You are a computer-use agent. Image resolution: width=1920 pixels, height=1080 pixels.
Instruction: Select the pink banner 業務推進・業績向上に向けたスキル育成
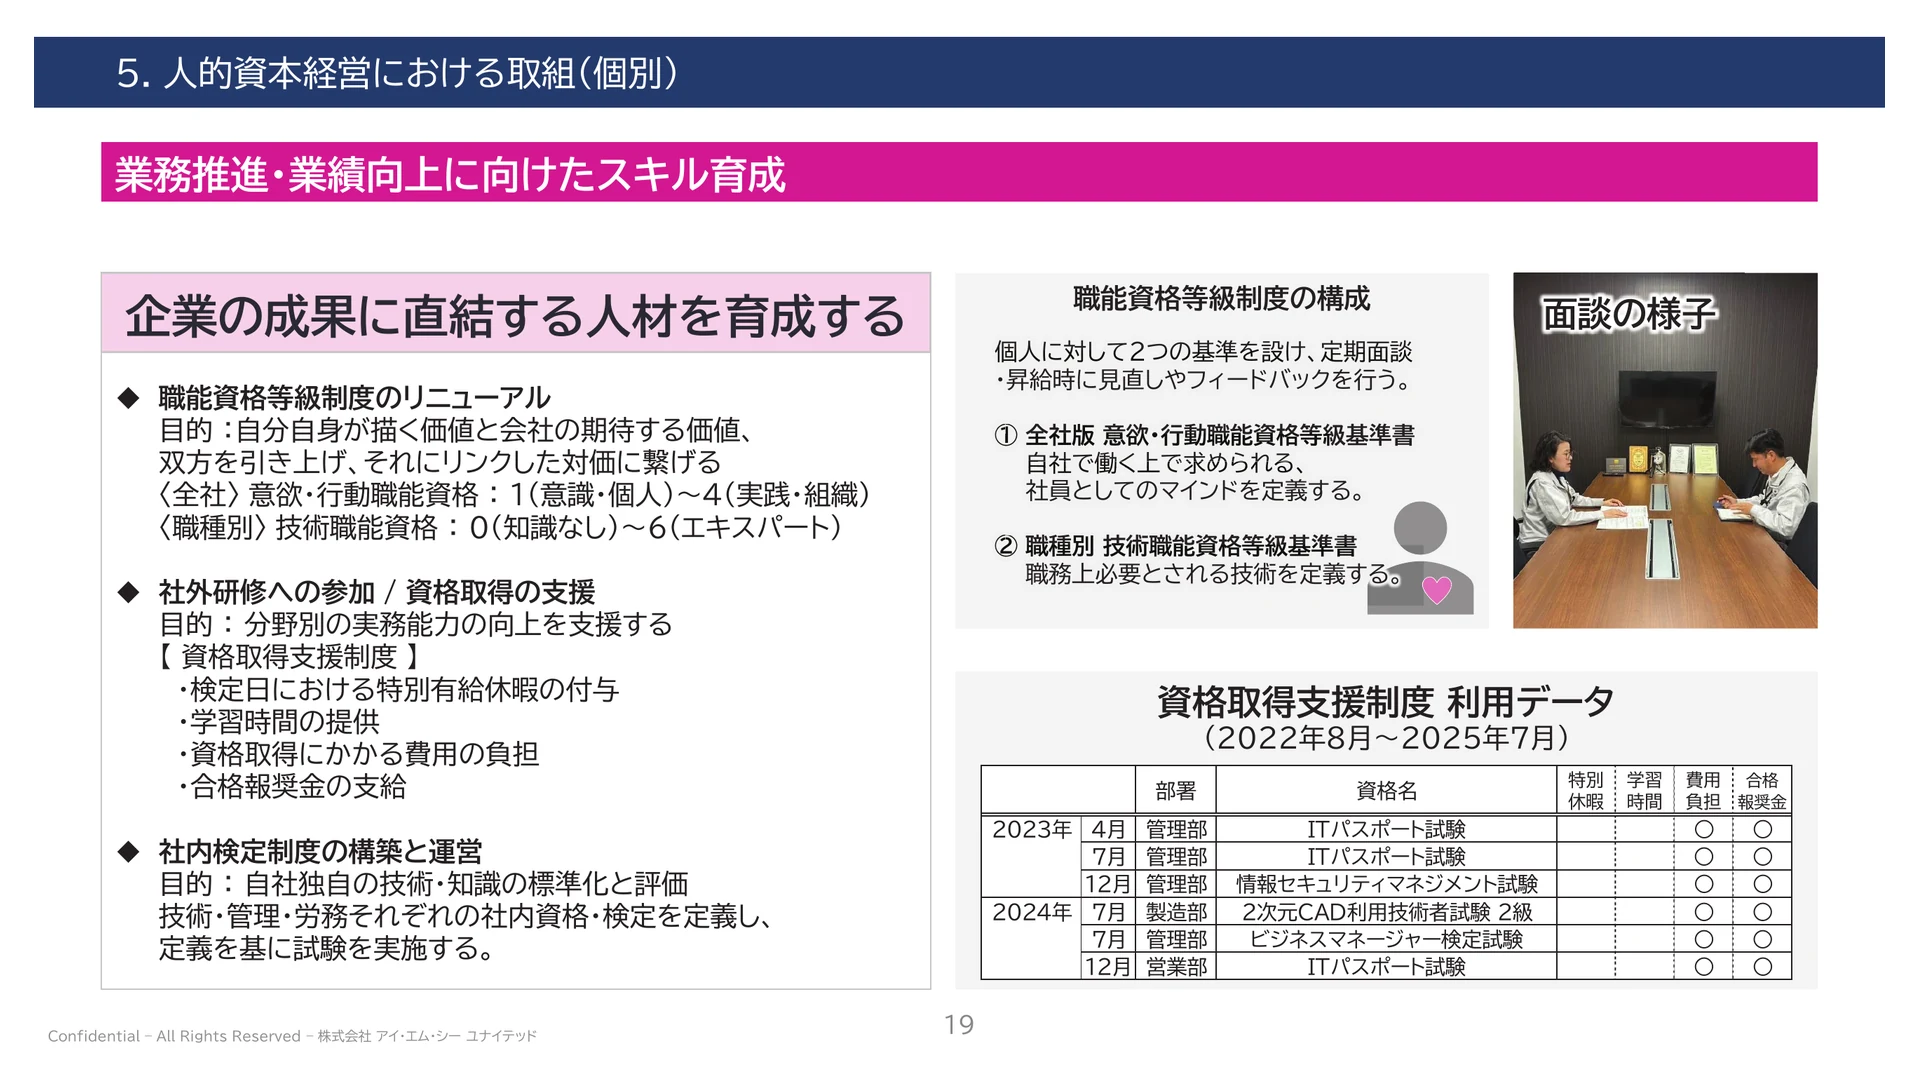[959, 172]
